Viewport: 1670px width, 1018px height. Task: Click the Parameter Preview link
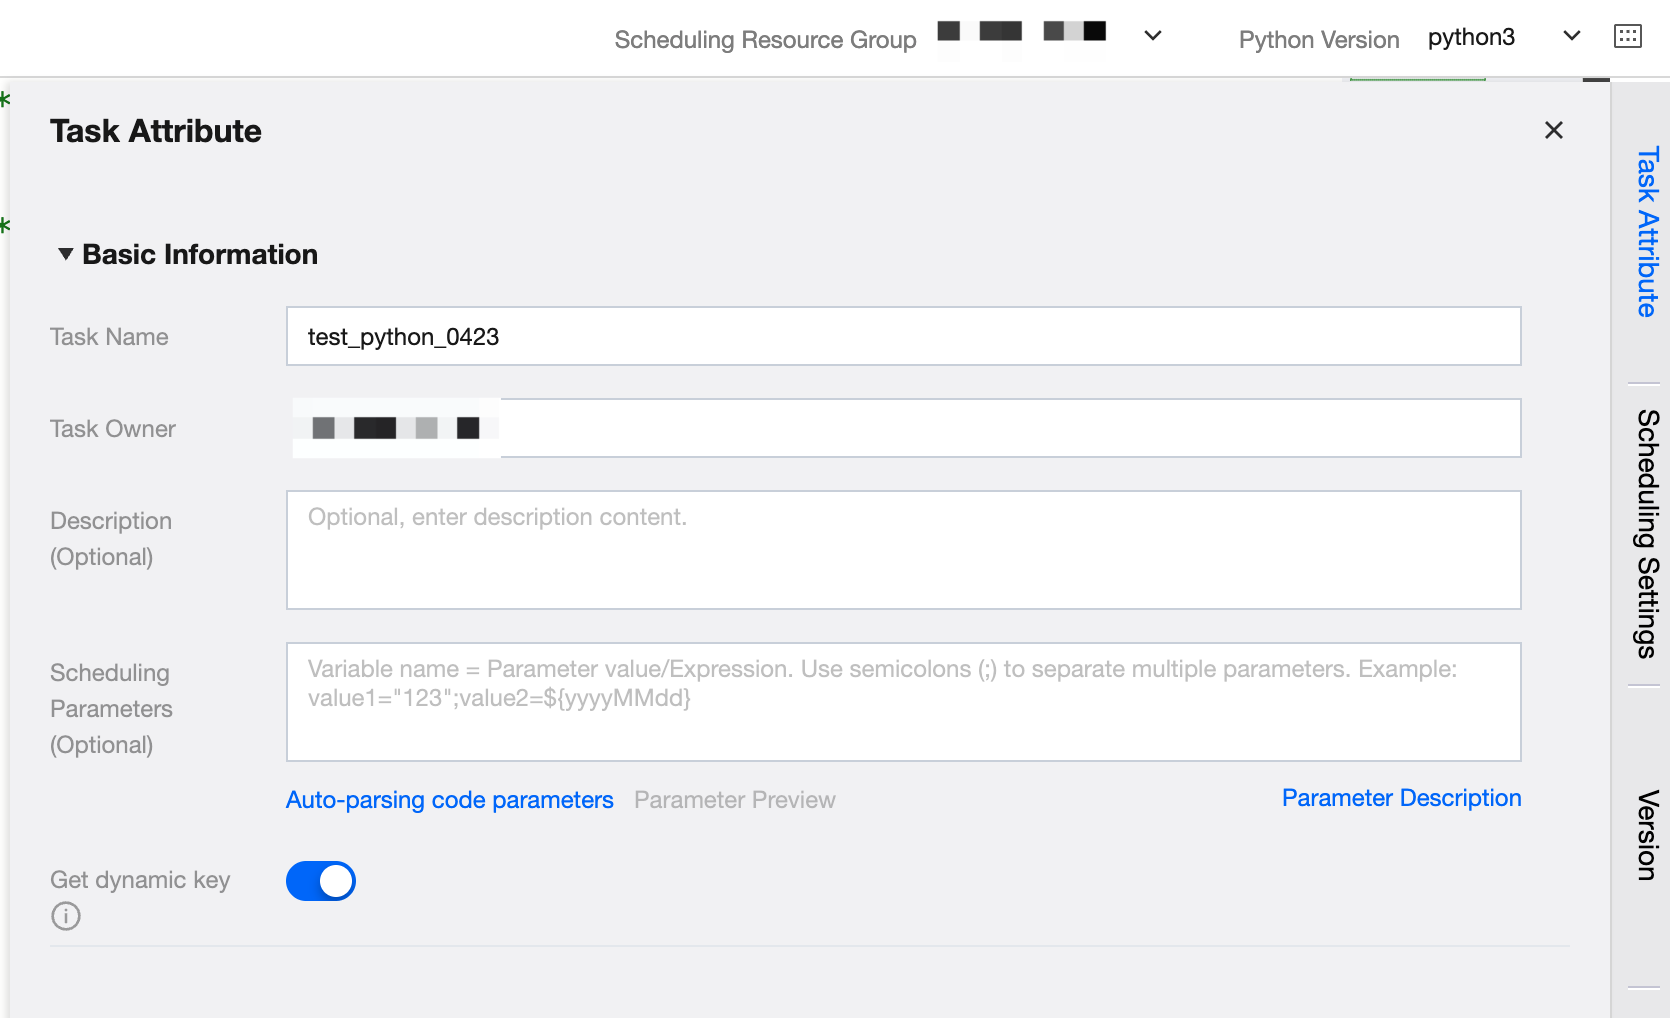pyautogui.click(x=734, y=800)
